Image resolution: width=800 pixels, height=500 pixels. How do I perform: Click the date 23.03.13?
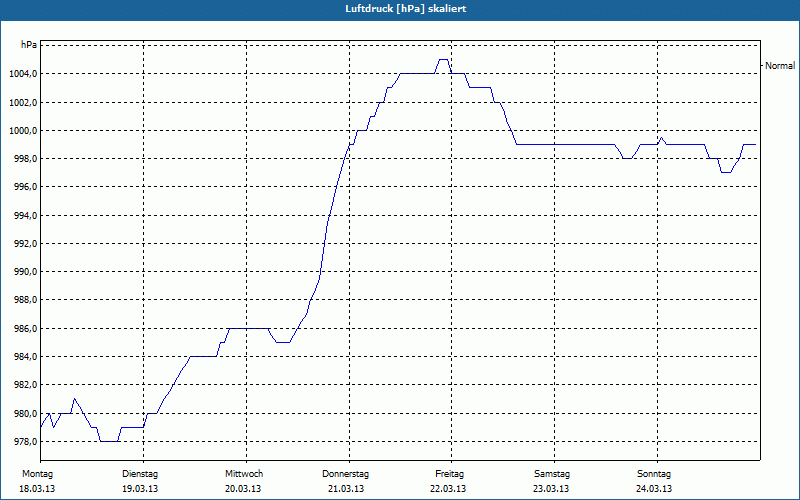point(551,489)
